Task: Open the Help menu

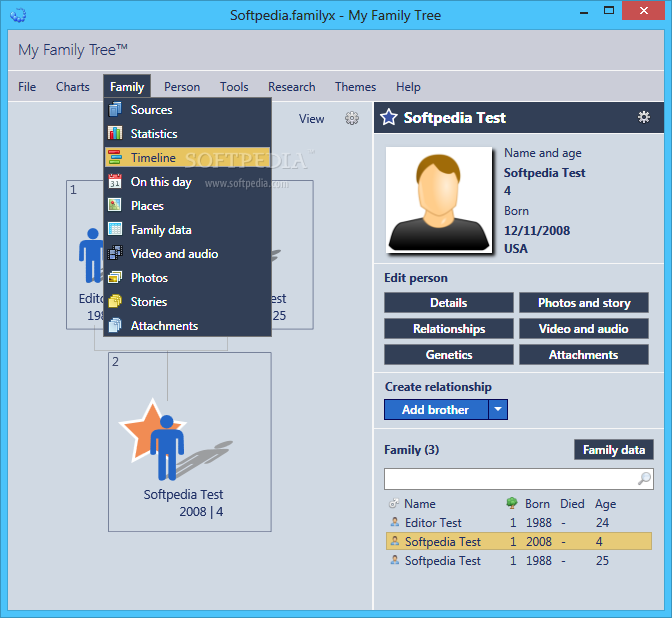Action: (408, 87)
